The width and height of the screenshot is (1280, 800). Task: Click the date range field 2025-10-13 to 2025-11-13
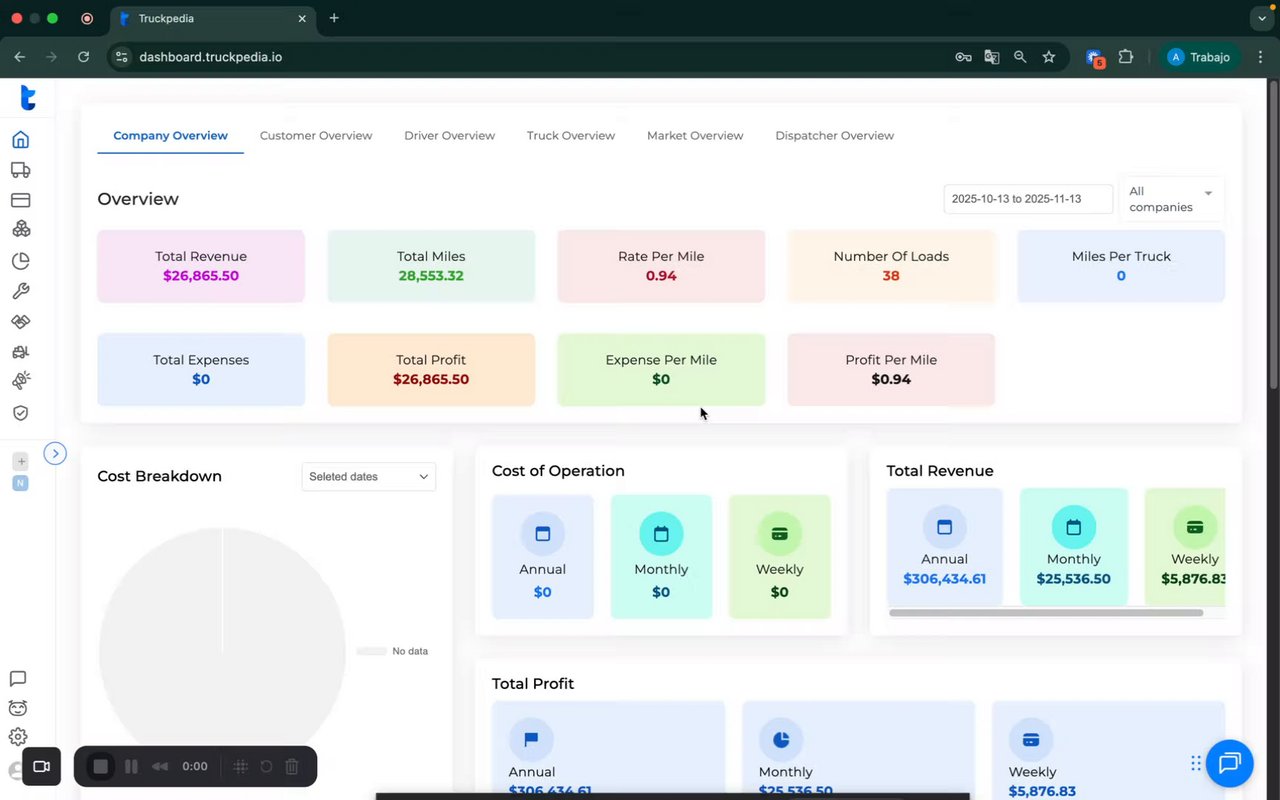click(x=1028, y=199)
